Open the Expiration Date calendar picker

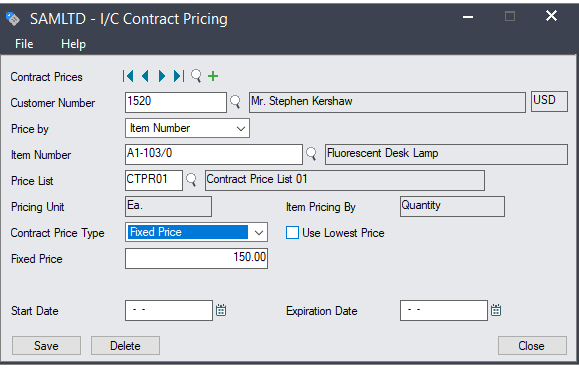496,310
